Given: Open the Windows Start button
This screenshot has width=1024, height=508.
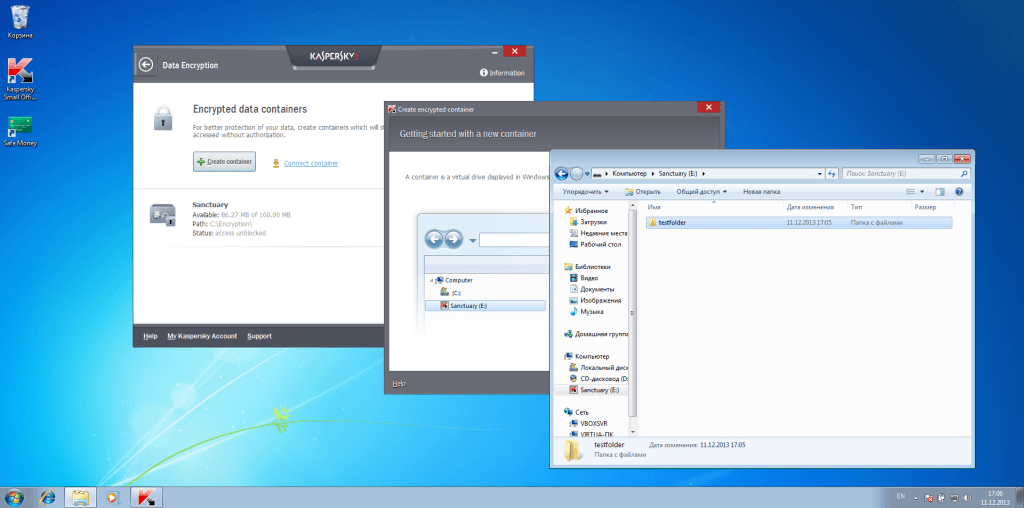Looking at the screenshot, I should [15, 498].
